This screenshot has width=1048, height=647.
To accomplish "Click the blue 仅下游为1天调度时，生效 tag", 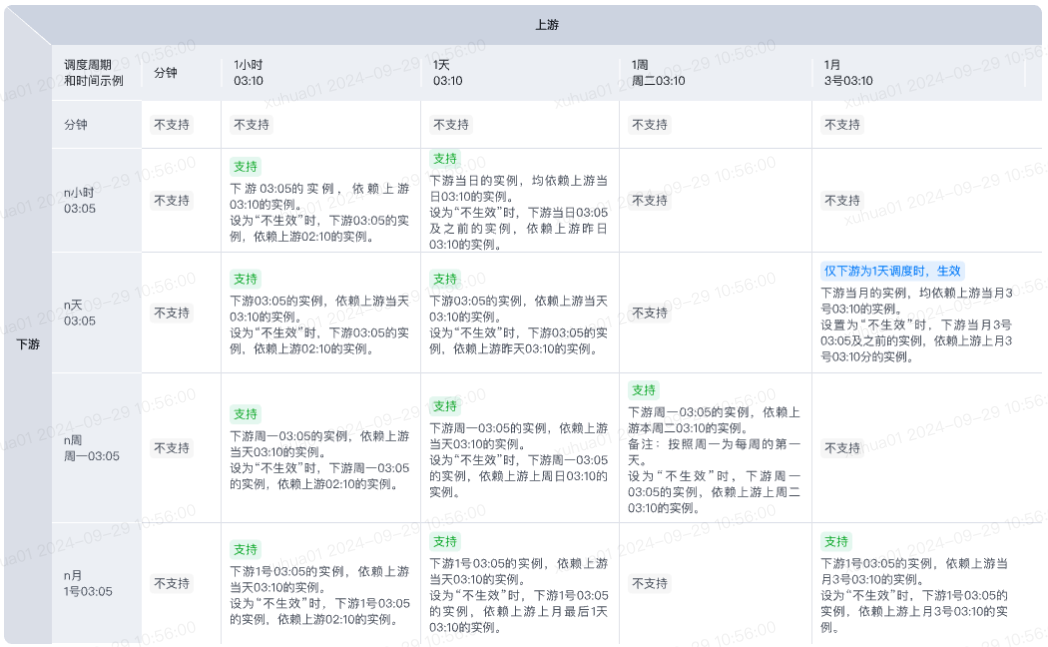I will pyautogui.click(x=892, y=271).
